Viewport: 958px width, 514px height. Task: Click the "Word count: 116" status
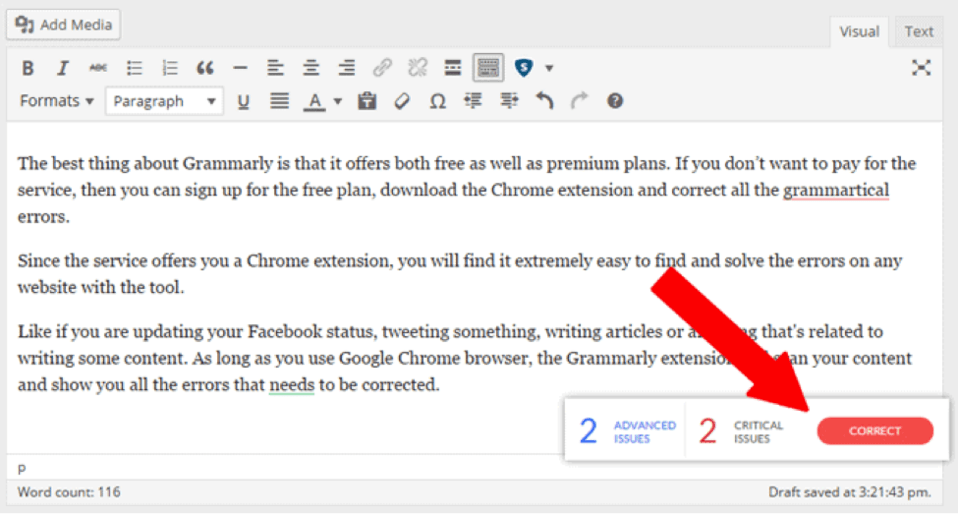[x=69, y=492]
